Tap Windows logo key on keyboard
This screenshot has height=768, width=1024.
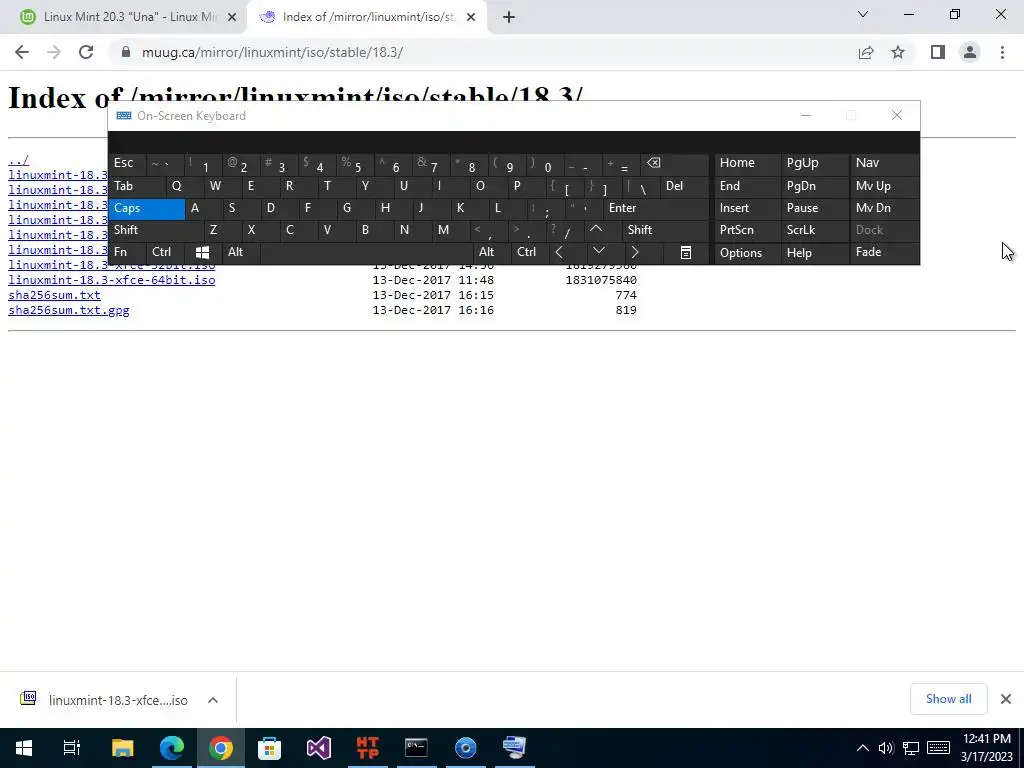[x=202, y=252]
